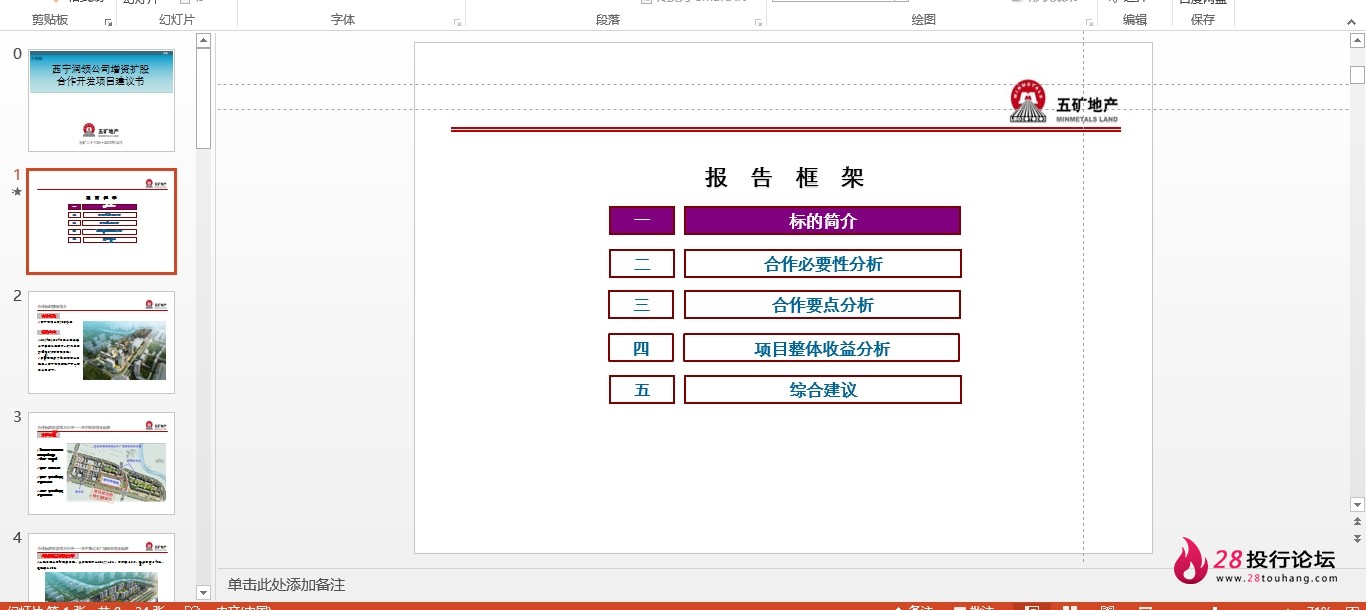Click the 合作要点分析 box
The image size is (1366, 610).
pos(822,305)
